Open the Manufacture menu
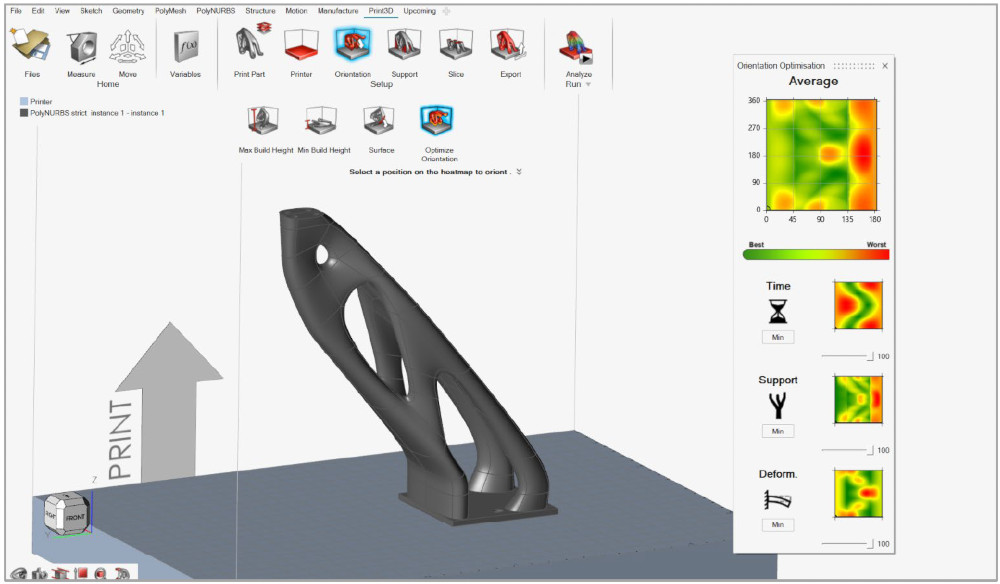 (x=340, y=10)
